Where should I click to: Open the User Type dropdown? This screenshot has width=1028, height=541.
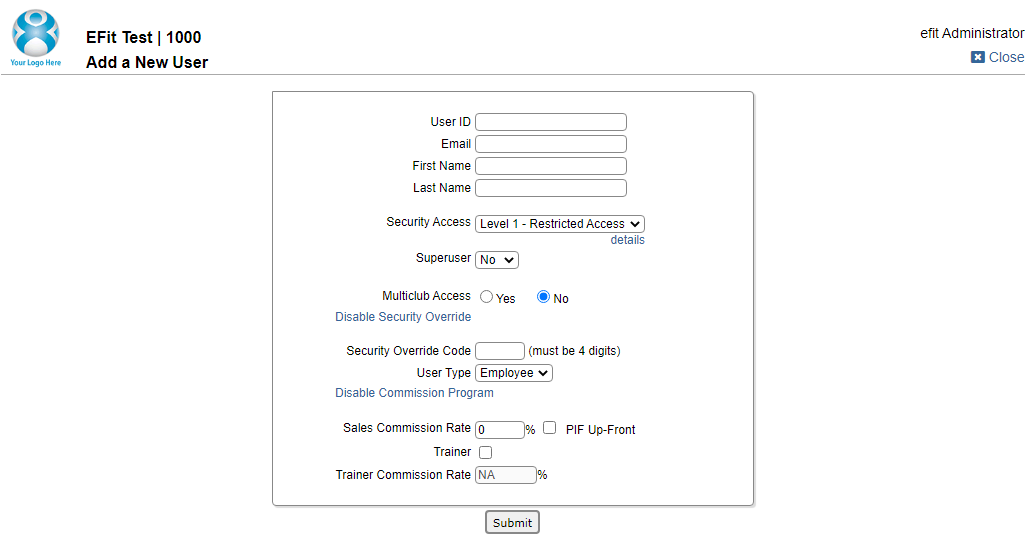[514, 373]
